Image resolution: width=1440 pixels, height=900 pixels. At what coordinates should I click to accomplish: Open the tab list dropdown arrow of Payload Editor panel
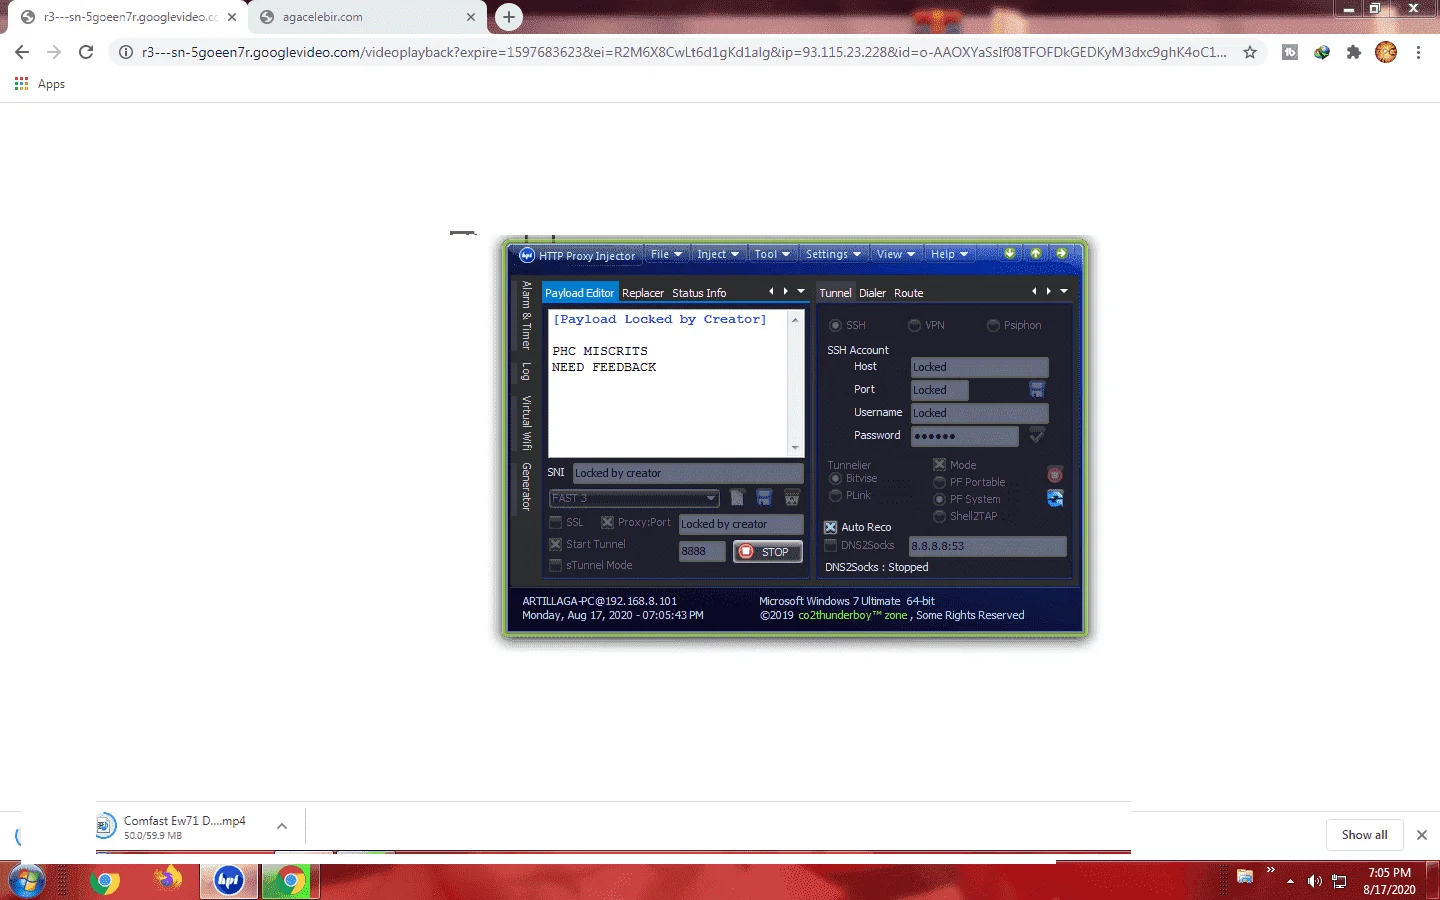point(801,291)
